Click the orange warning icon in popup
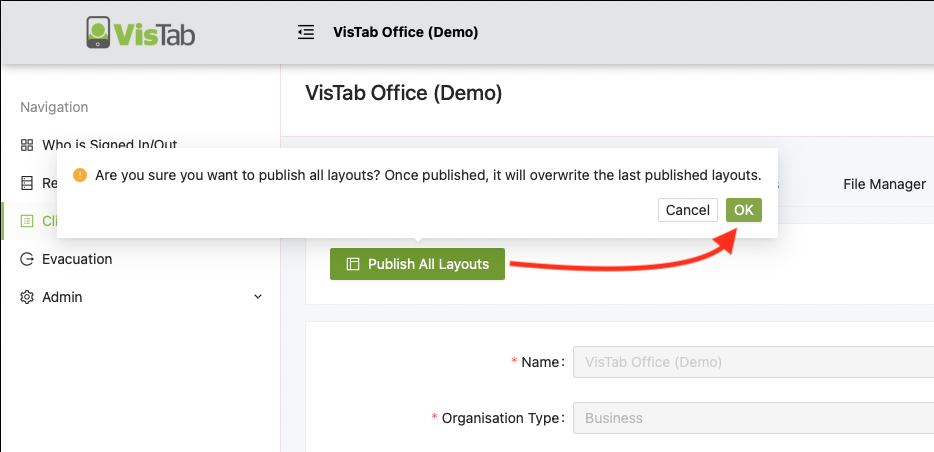 click(x=80, y=176)
